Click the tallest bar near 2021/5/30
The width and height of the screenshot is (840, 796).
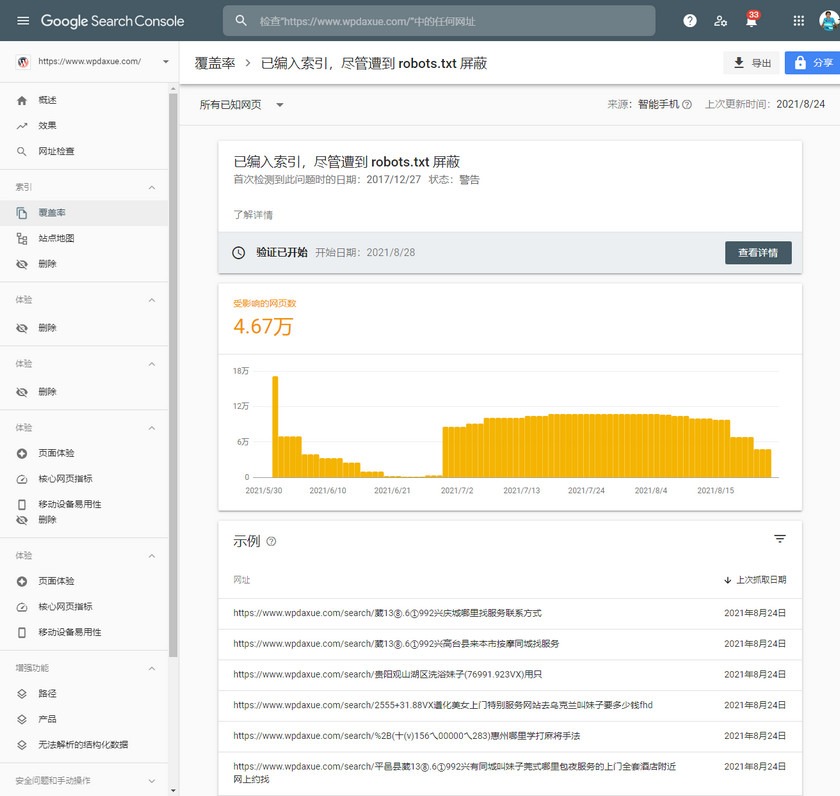click(275, 426)
